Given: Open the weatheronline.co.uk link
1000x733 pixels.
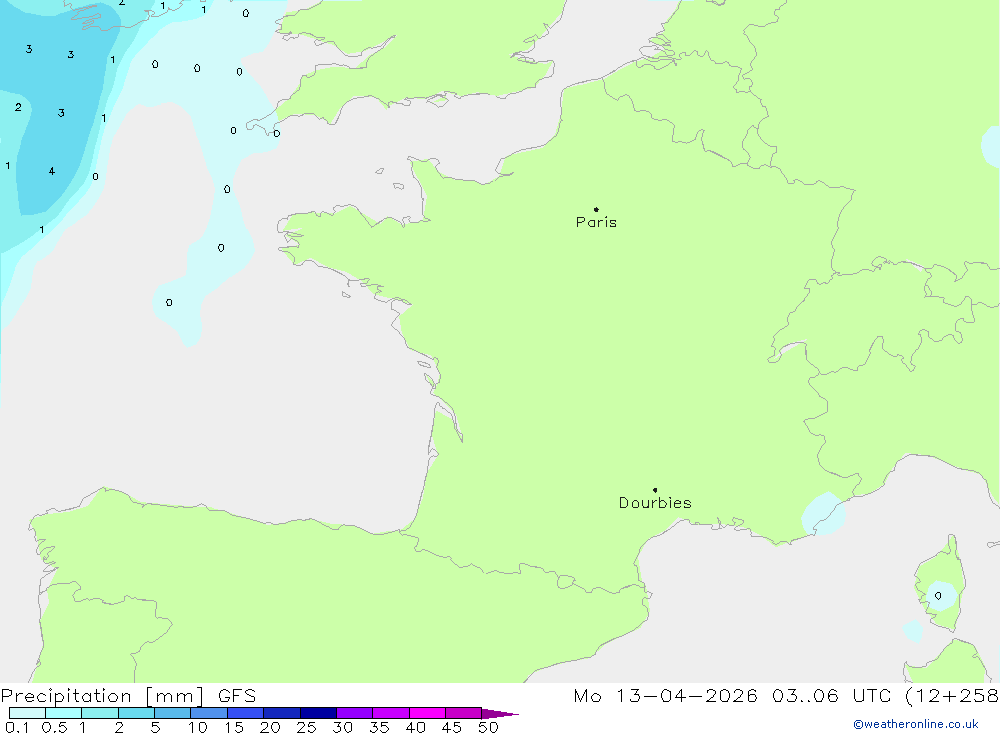Looking at the screenshot, I should click(916, 724).
